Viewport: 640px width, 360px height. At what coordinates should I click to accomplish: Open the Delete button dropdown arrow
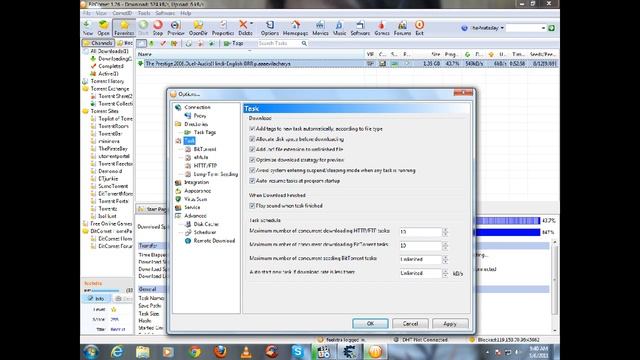click(252, 24)
